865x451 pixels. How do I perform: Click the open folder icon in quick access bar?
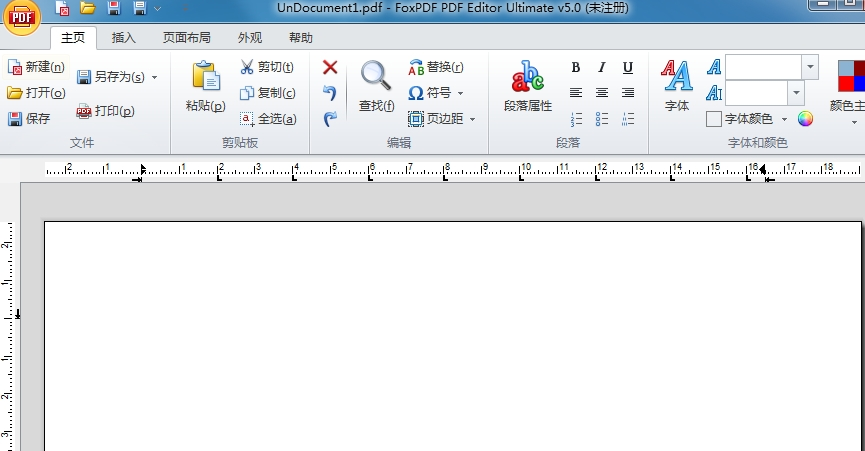pyautogui.click(x=88, y=8)
